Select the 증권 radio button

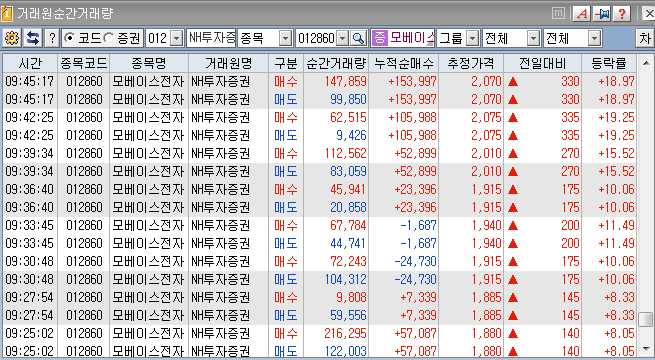click(109, 38)
